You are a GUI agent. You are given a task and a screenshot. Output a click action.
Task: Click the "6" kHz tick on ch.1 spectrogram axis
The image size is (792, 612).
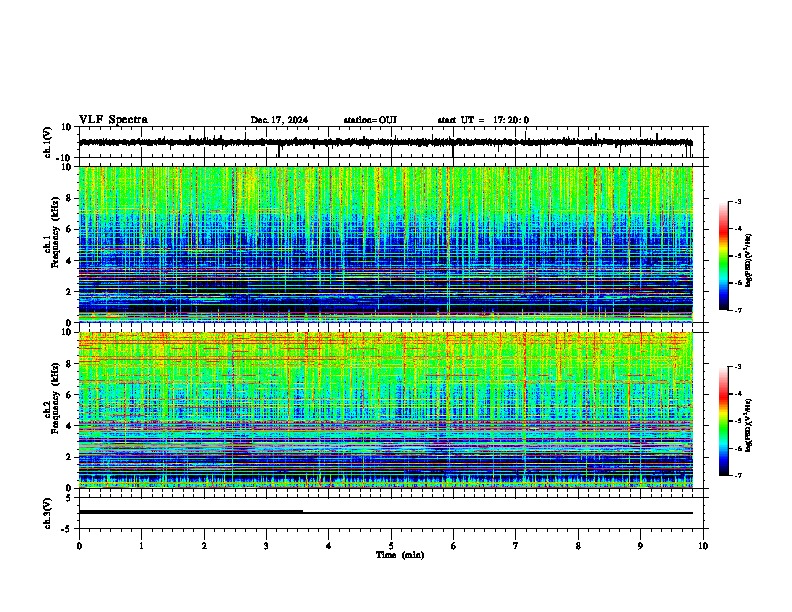pos(70,229)
